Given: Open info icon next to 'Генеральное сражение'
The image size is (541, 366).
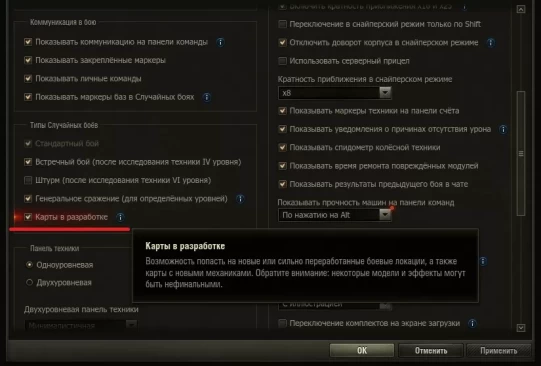Looking at the screenshot, I should tap(240, 199).
